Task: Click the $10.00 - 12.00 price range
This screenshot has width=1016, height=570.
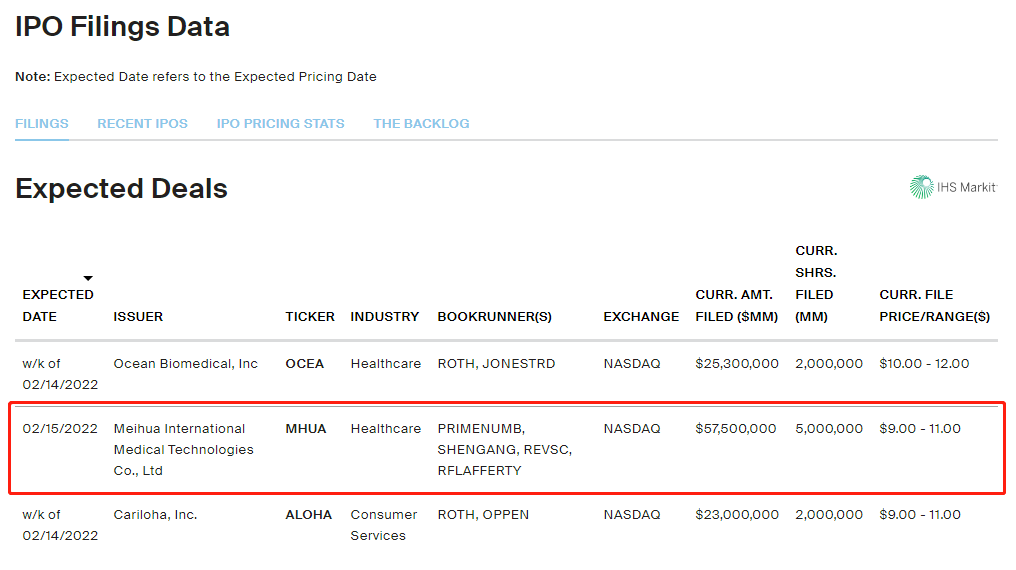Action: (924, 364)
